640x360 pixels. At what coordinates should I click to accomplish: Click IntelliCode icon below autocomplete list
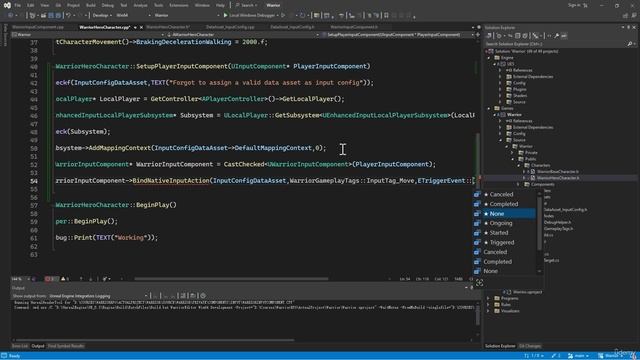coord(480,282)
